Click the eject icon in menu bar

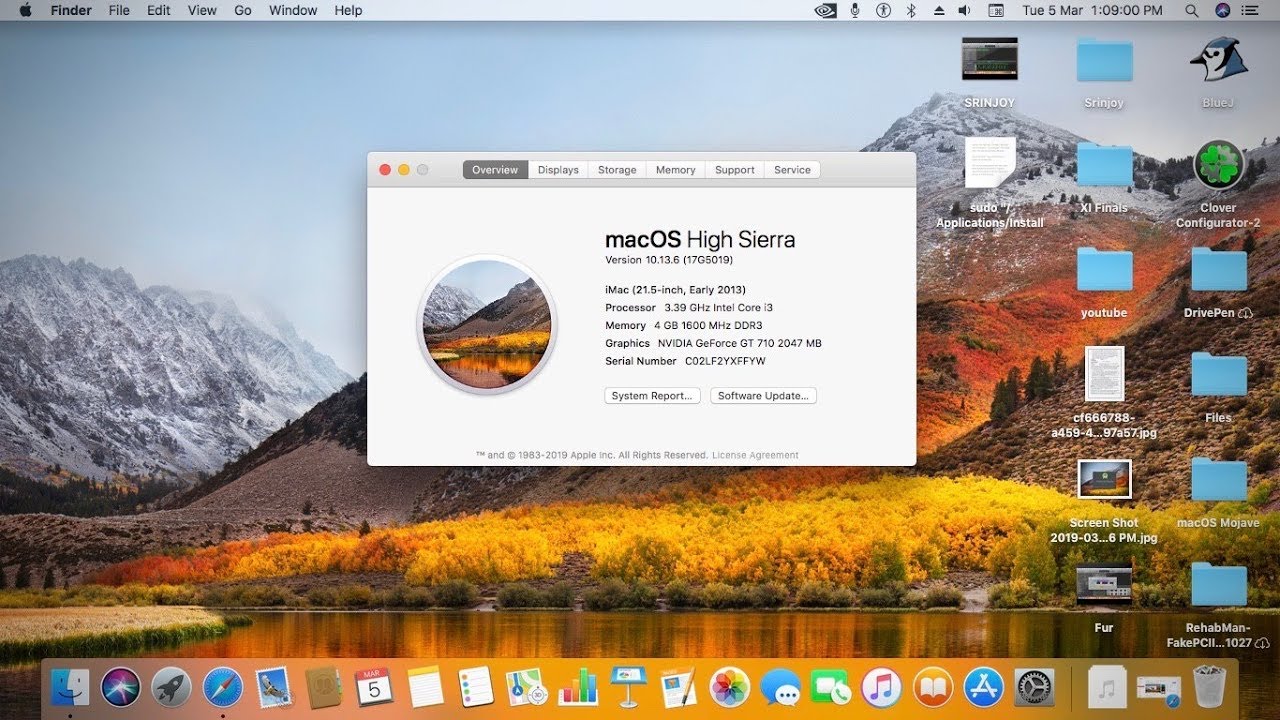(x=938, y=10)
